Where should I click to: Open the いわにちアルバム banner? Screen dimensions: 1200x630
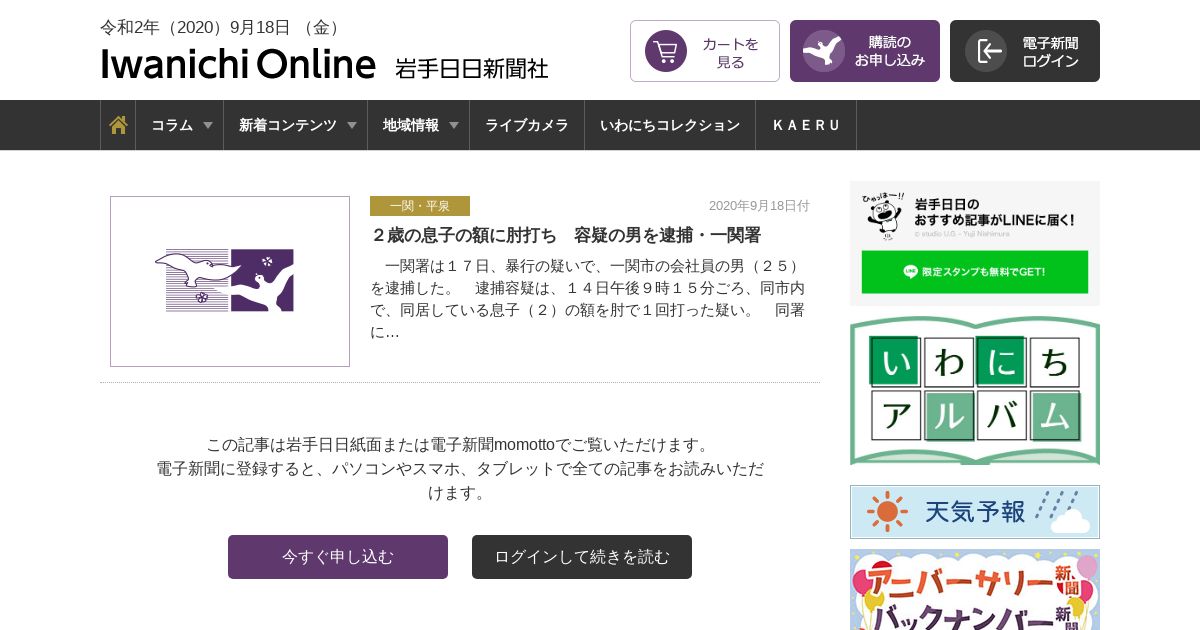coord(975,391)
